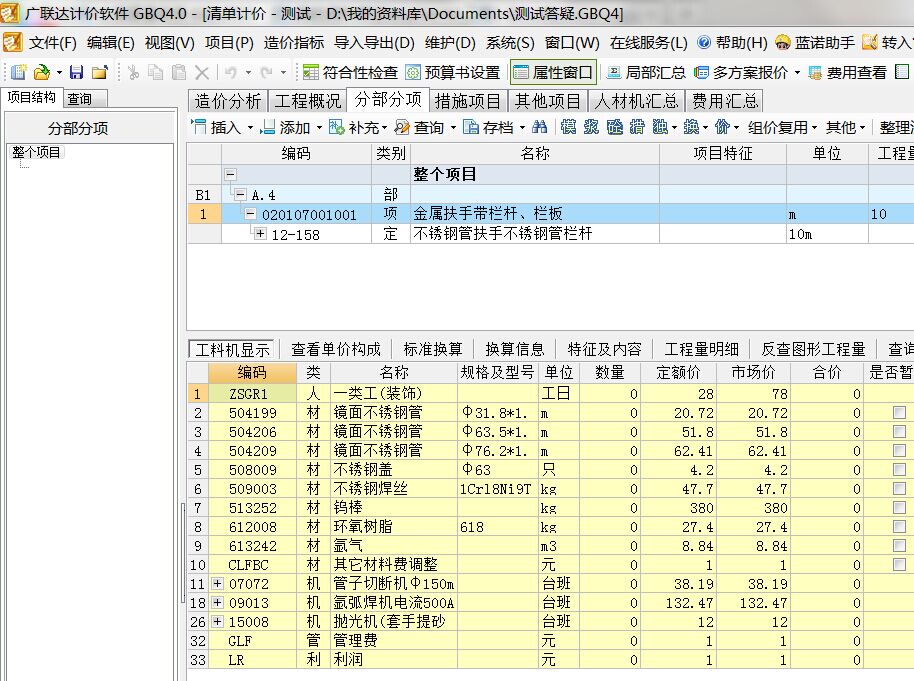Tick checkbox in 环氧树脂 row

(899, 526)
